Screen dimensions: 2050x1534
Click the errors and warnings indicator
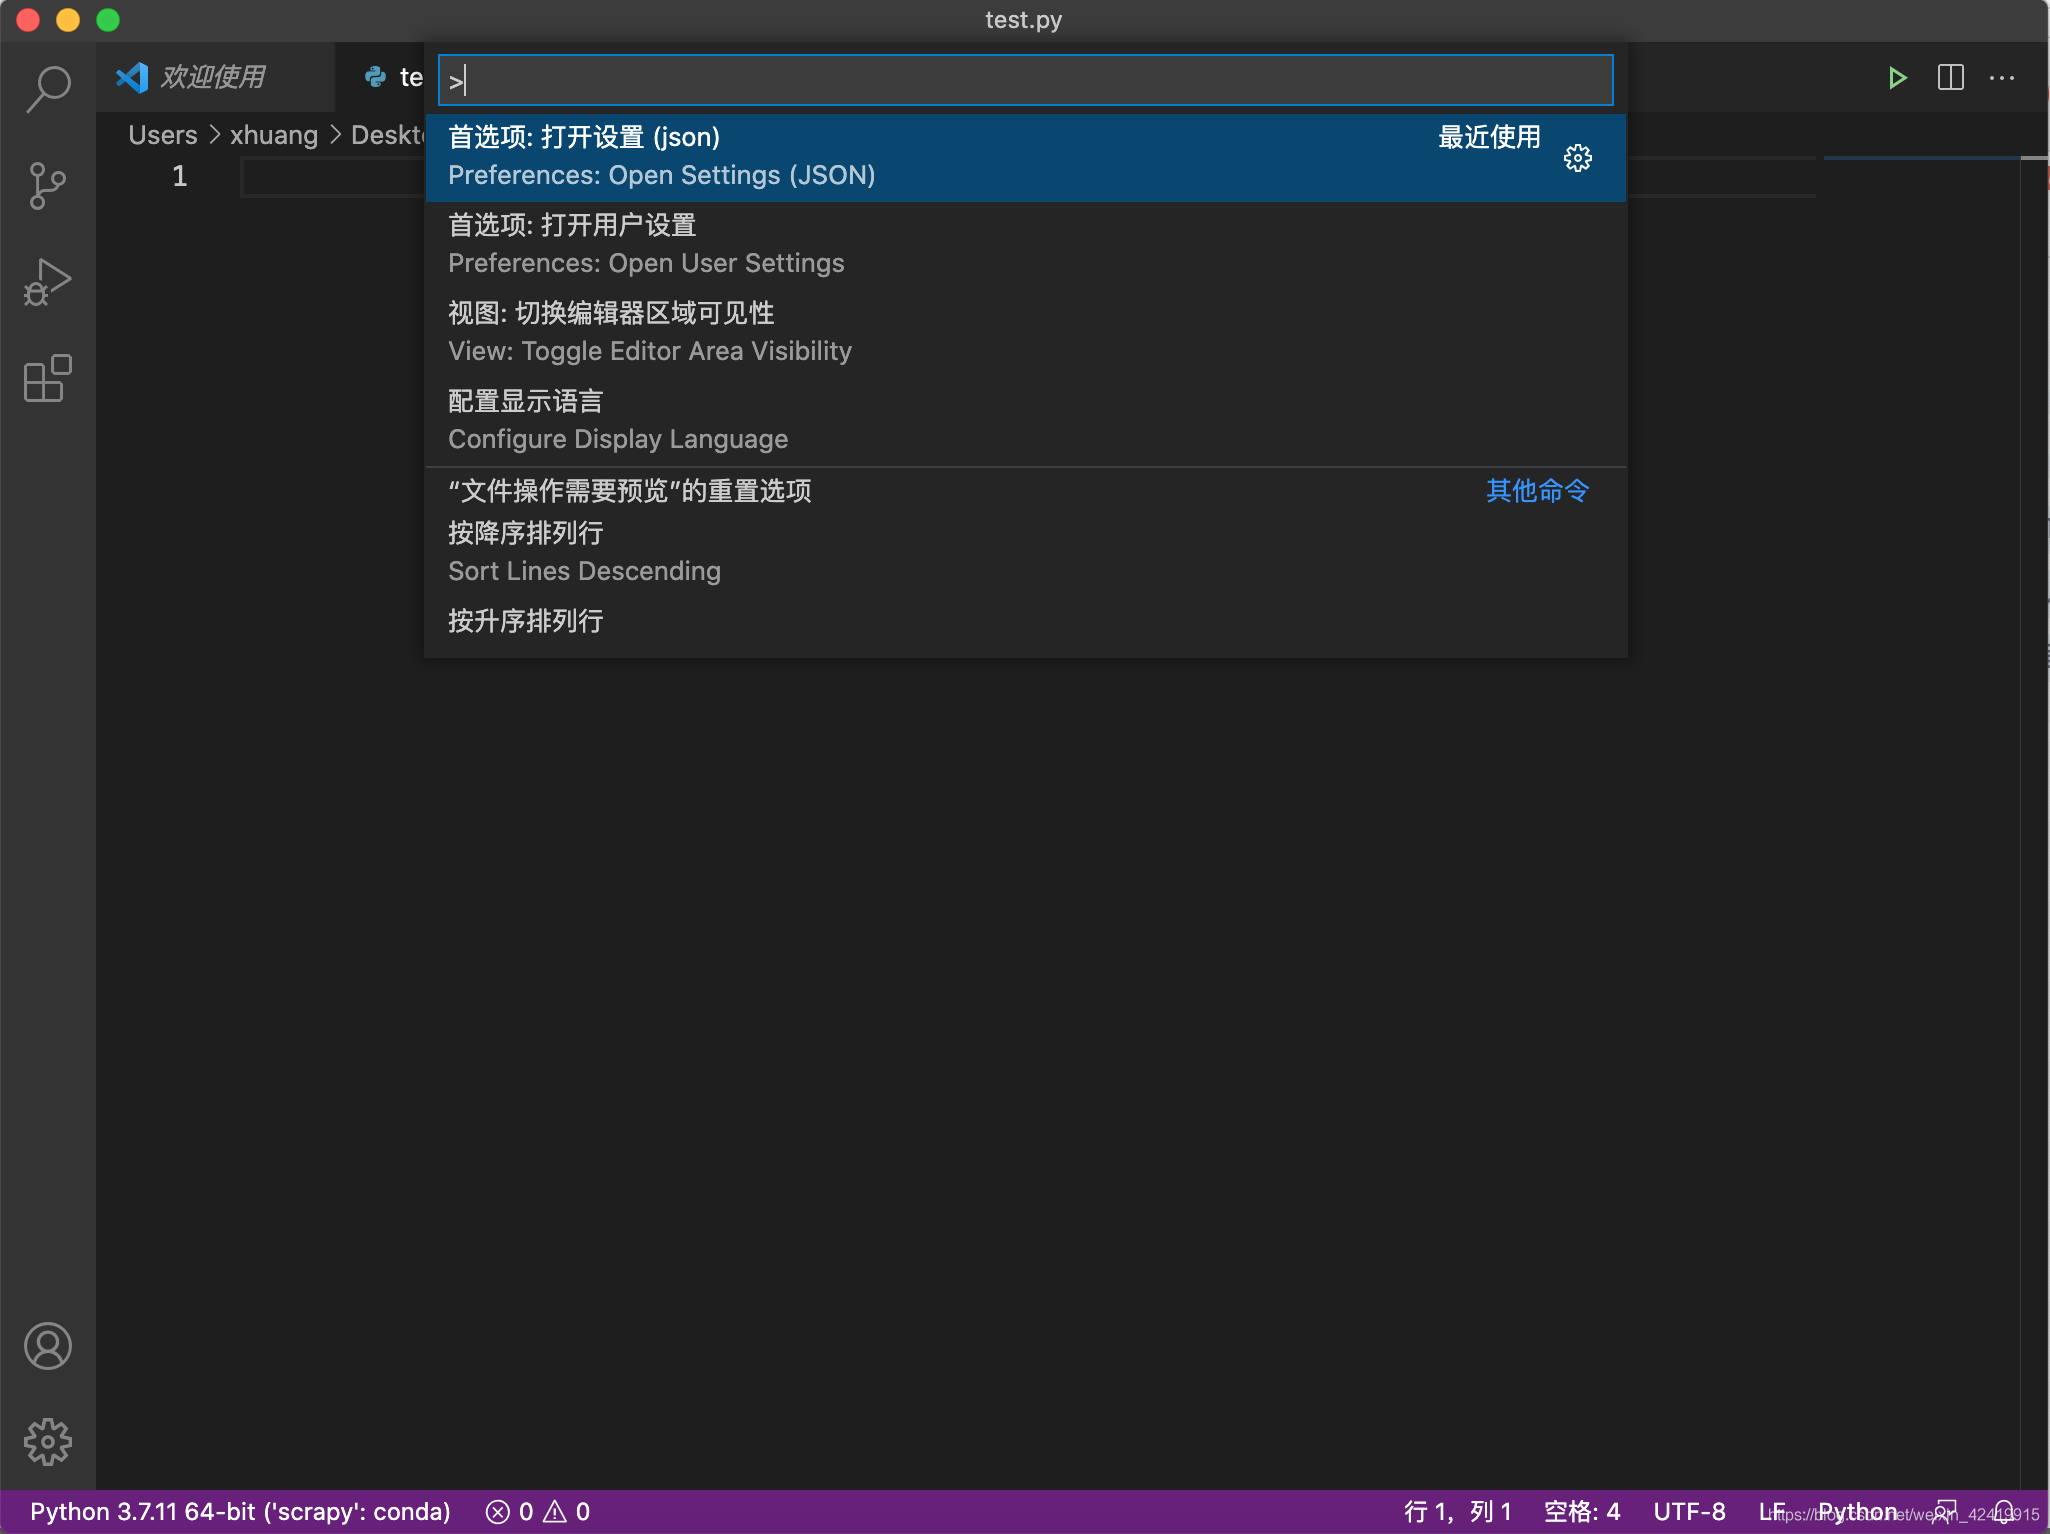(x=536, y=1511)
